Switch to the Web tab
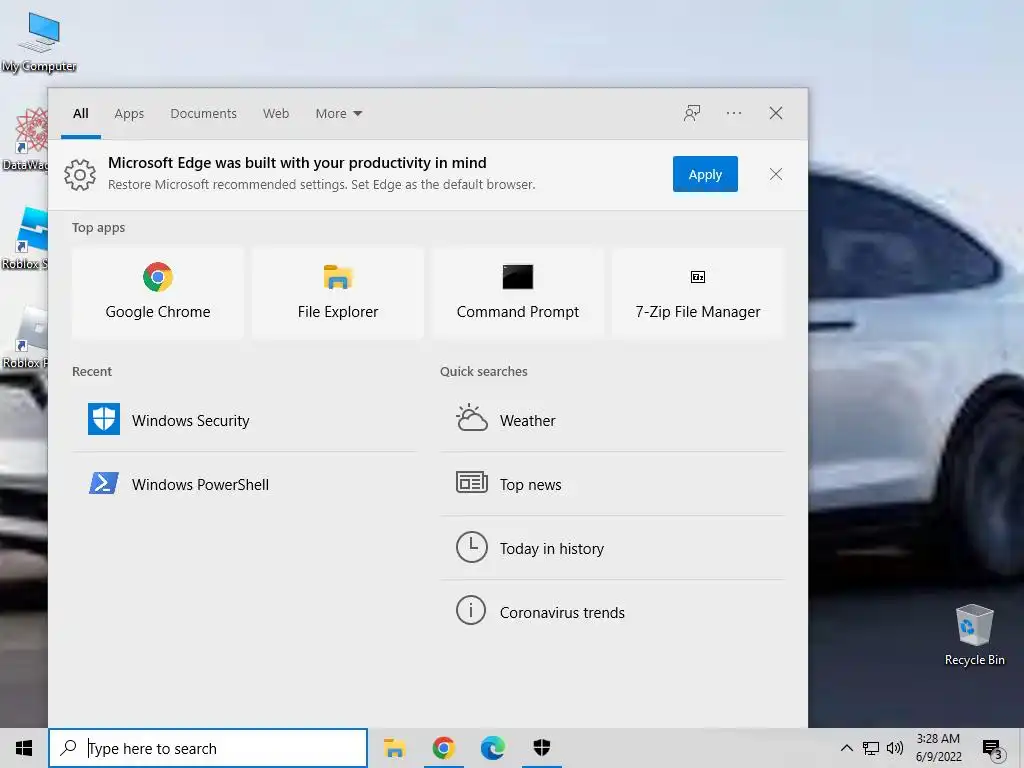 pyautogui.click(x=276, y=113)
